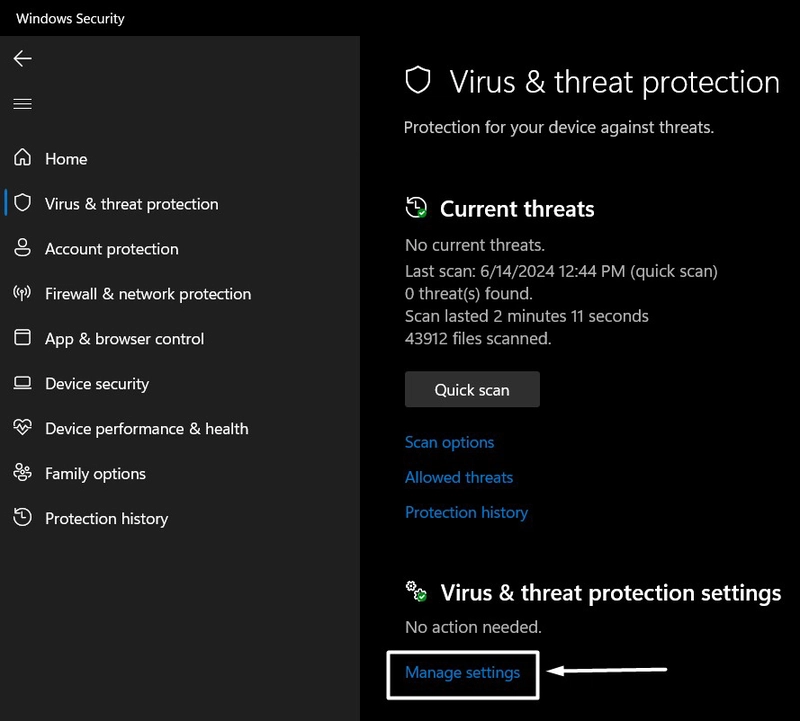Viewport: 800px width, 721px height.
Task: Open the Allowed threats link
Action: [459, 477]
